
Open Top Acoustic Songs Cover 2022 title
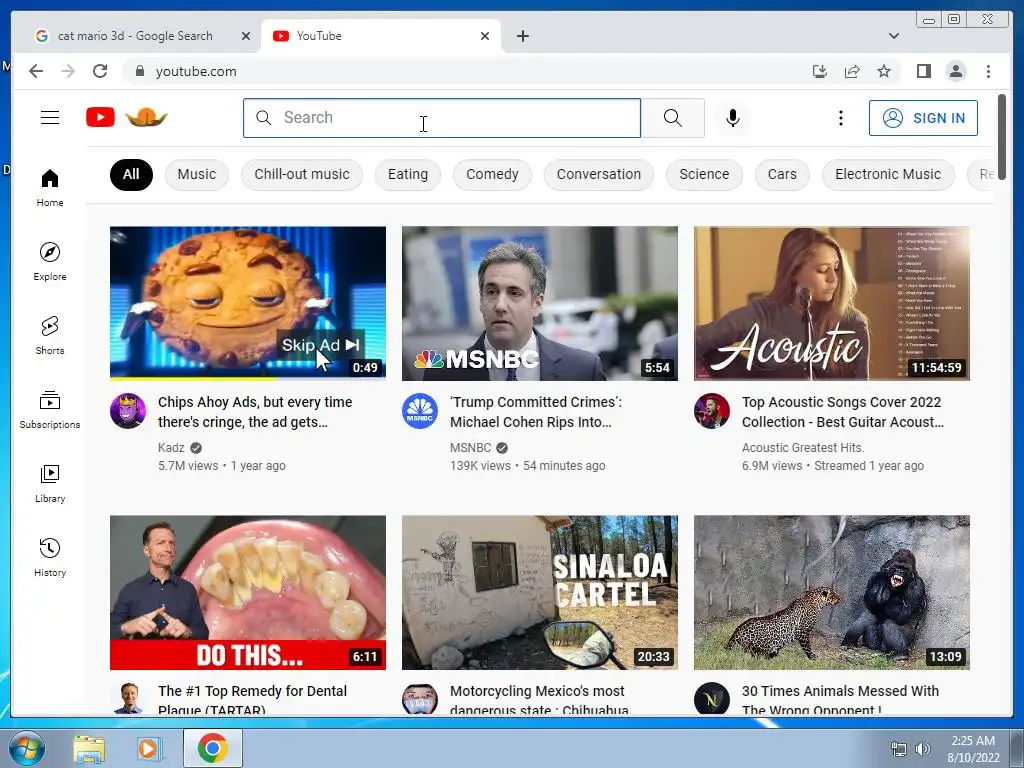pyautogui.click(x=842, y=412)
